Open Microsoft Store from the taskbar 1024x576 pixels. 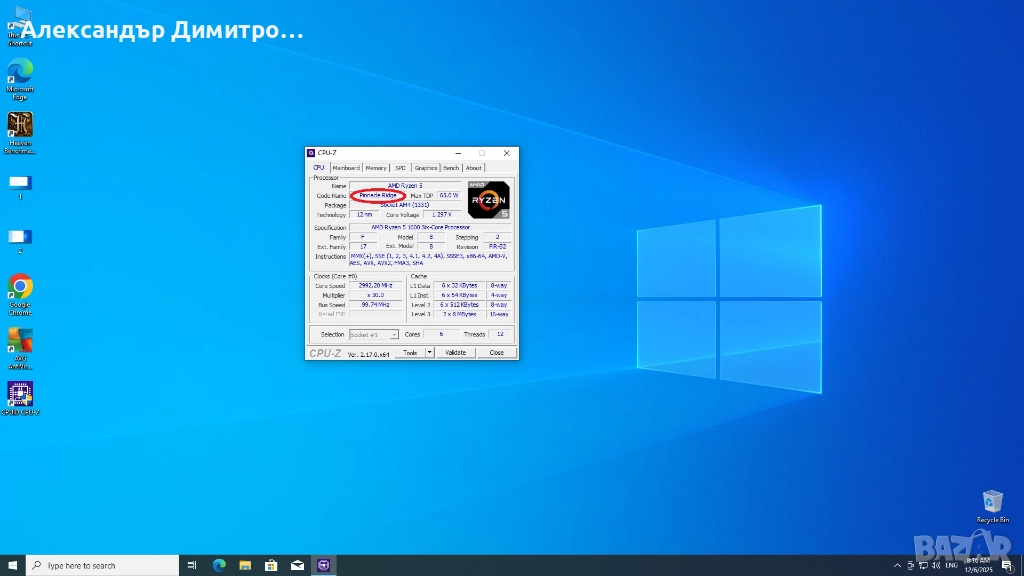(x=270, y=565)
